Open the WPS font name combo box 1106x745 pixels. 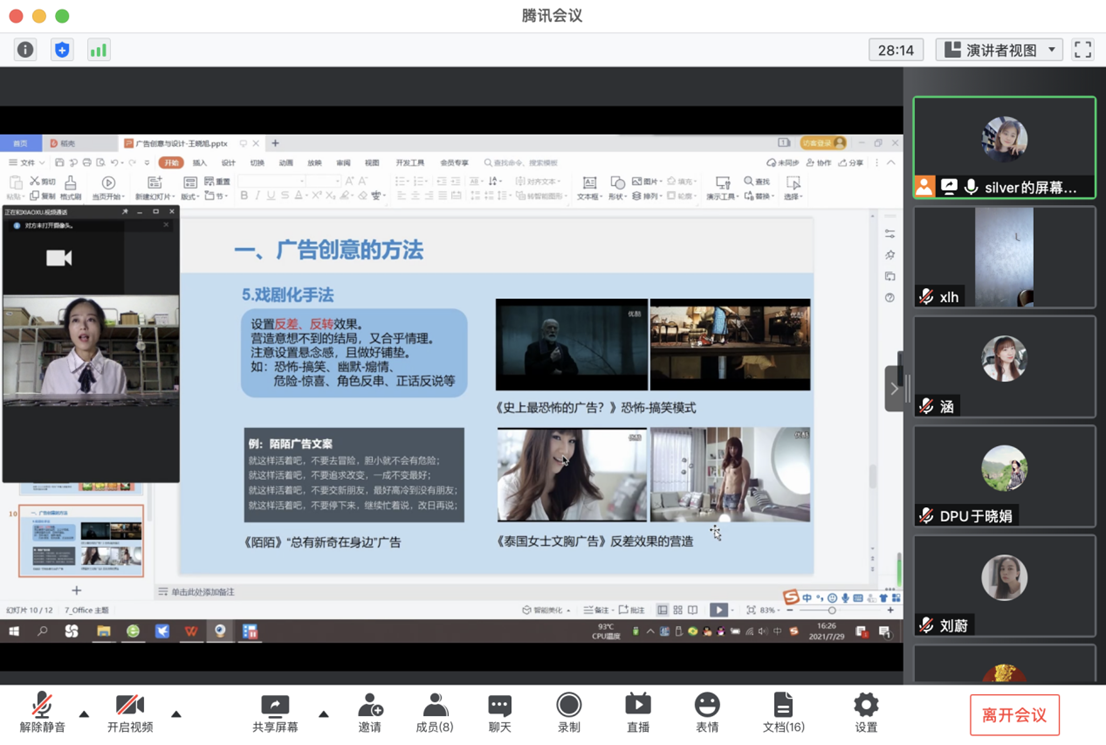coord(272,181)
